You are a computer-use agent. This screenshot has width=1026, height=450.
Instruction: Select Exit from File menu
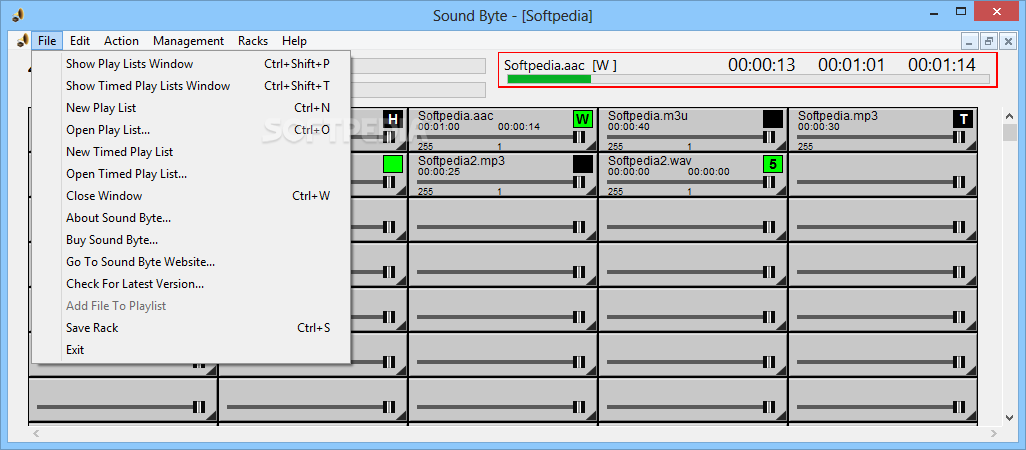(x=191, y=350)
